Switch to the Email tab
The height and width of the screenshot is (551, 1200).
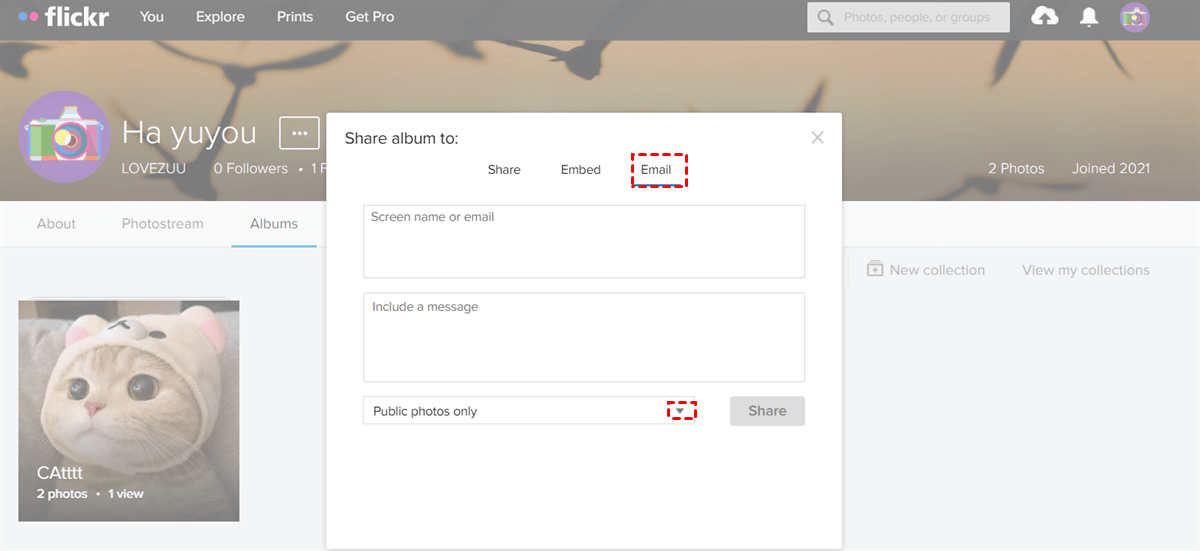click(656, 170)
